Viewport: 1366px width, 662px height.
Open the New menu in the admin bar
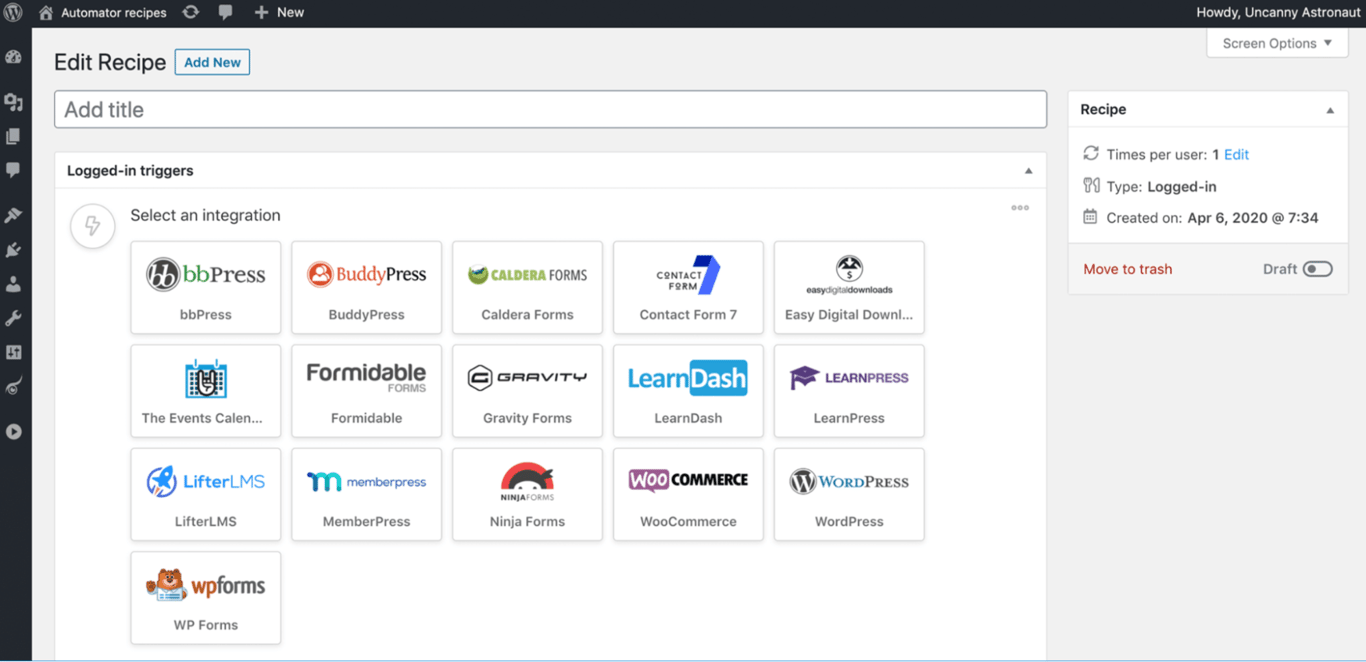278,12
